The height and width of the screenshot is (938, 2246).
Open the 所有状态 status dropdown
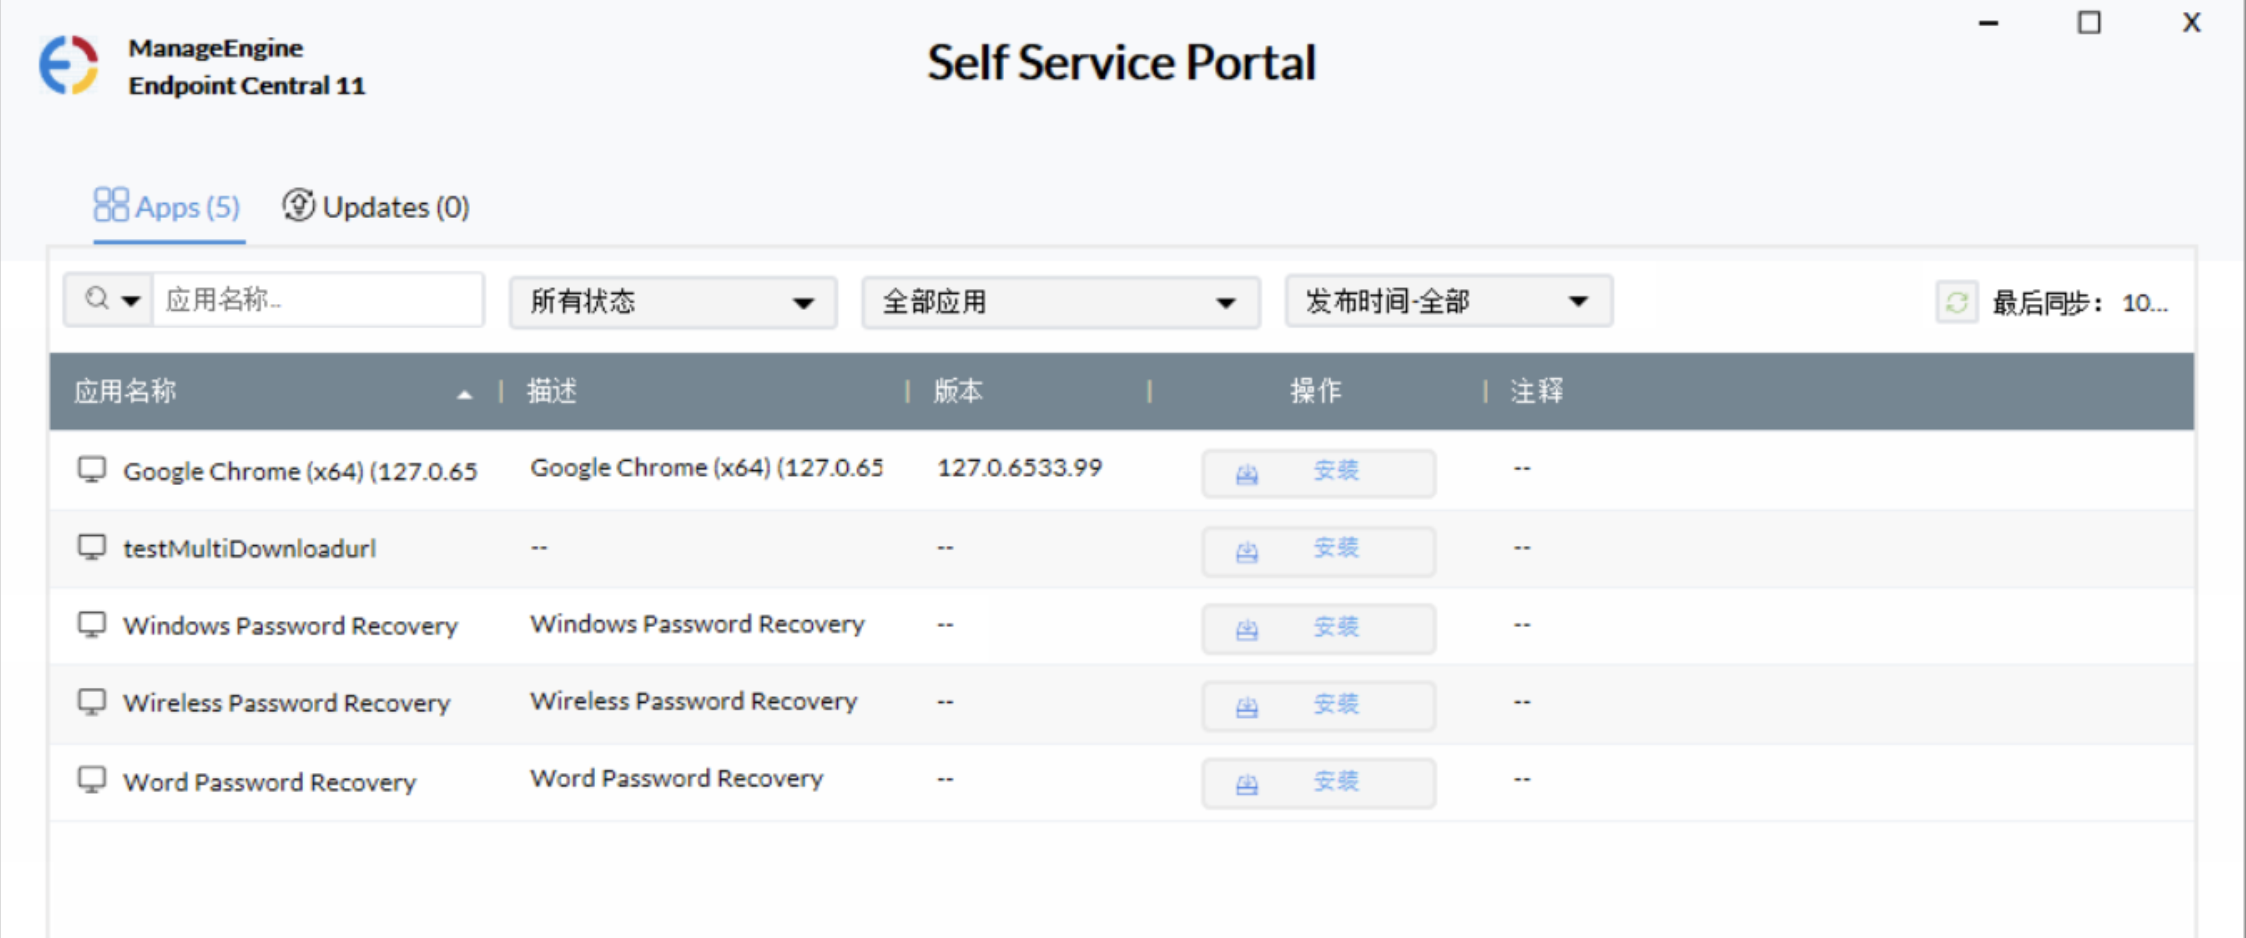click(672, 302)
